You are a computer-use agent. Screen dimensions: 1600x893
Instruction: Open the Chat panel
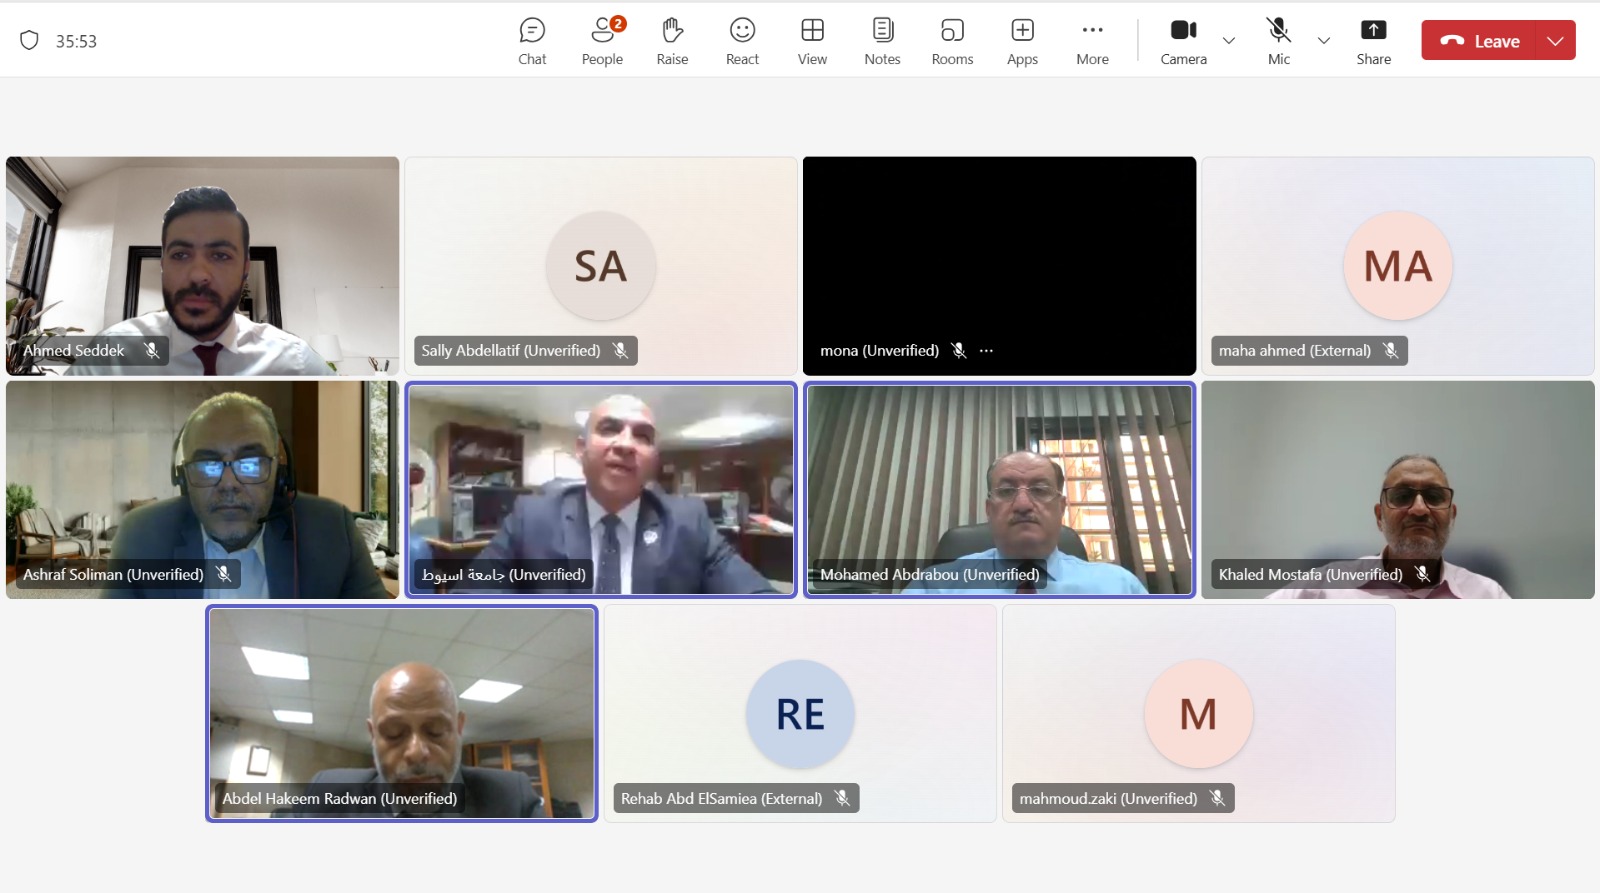click(x=532, y=41)
